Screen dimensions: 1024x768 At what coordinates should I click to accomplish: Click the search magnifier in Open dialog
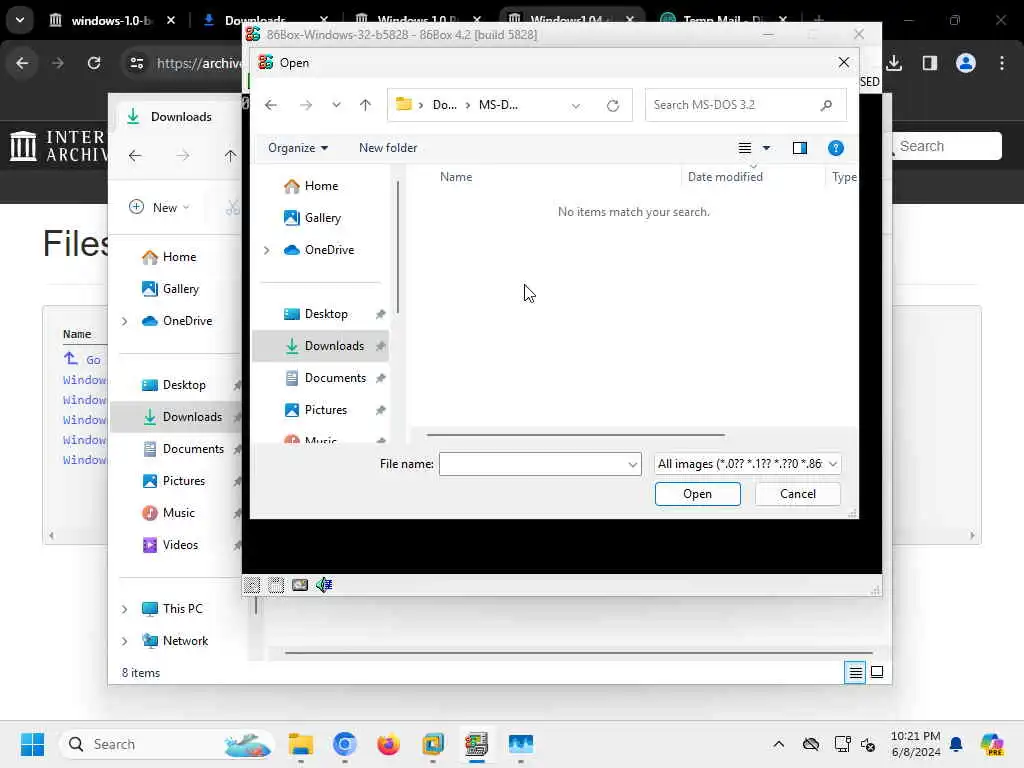pos(826,105)
